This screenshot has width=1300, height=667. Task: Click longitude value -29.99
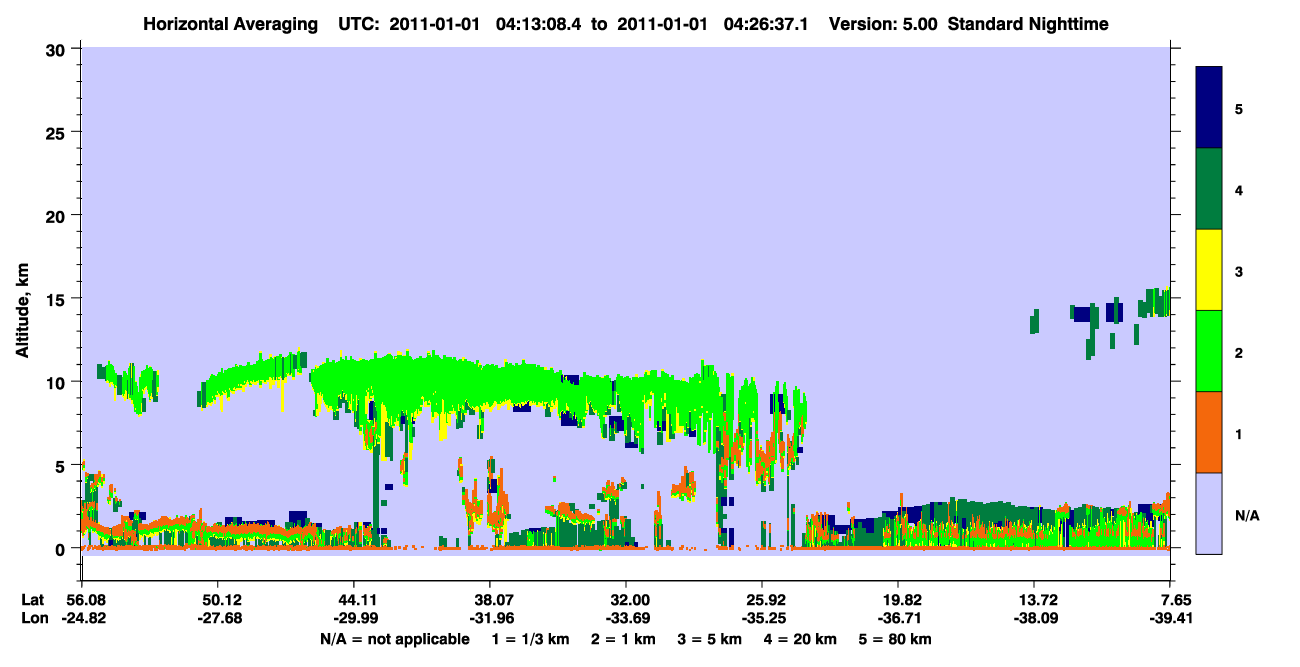point(353,618)
